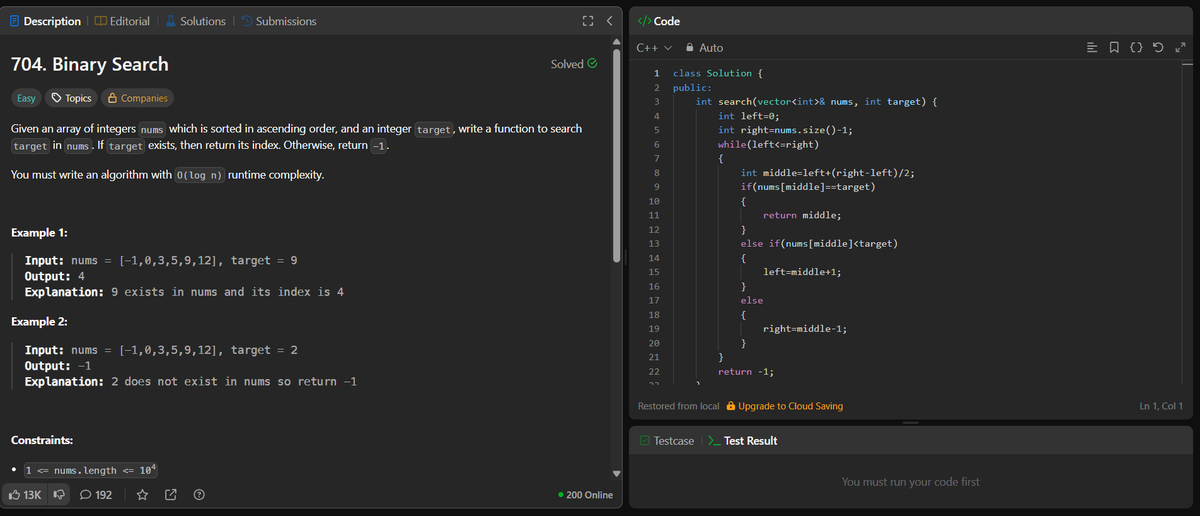View the Submissions tab

[278, 21]
